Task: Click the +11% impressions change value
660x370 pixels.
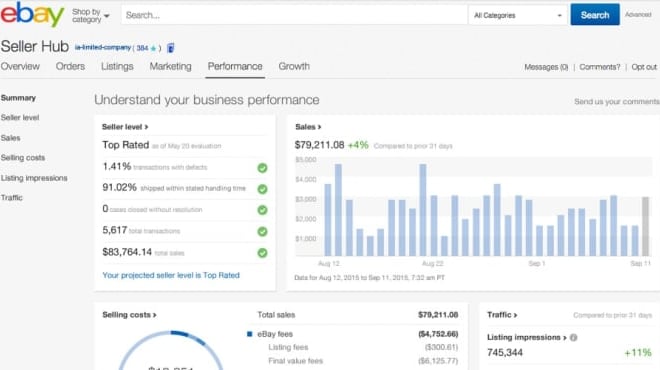Action: [638, 353]
